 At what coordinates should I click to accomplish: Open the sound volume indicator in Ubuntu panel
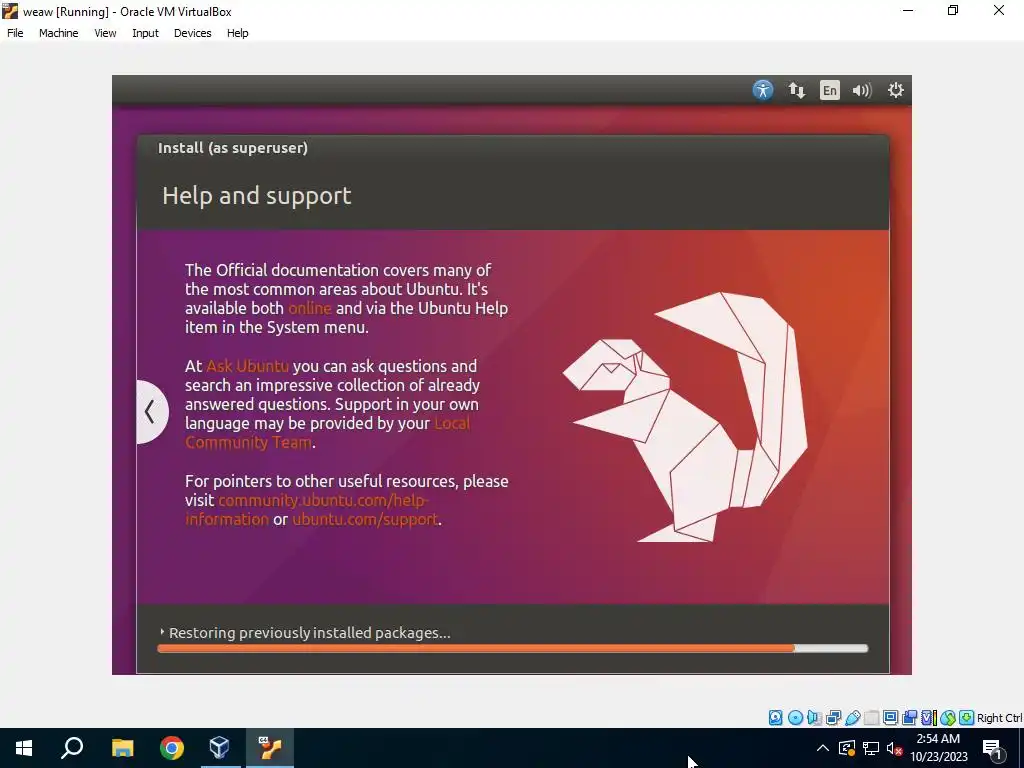point(862,90)
